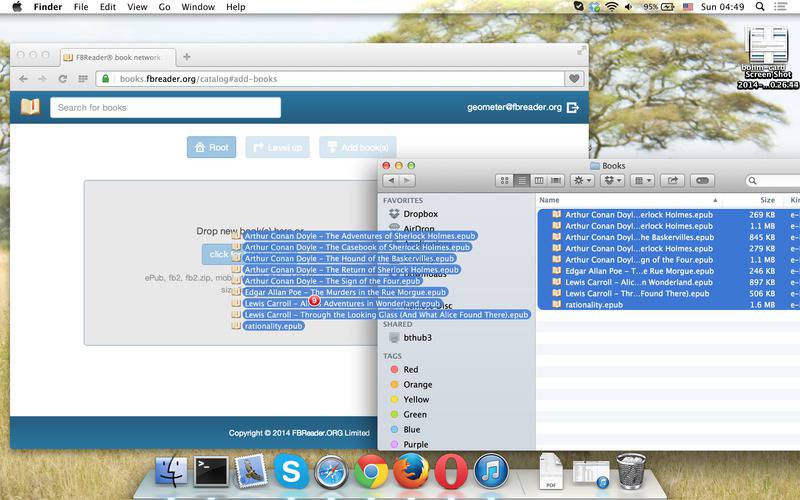Click the Search for books field

click(x=165, y=108)
